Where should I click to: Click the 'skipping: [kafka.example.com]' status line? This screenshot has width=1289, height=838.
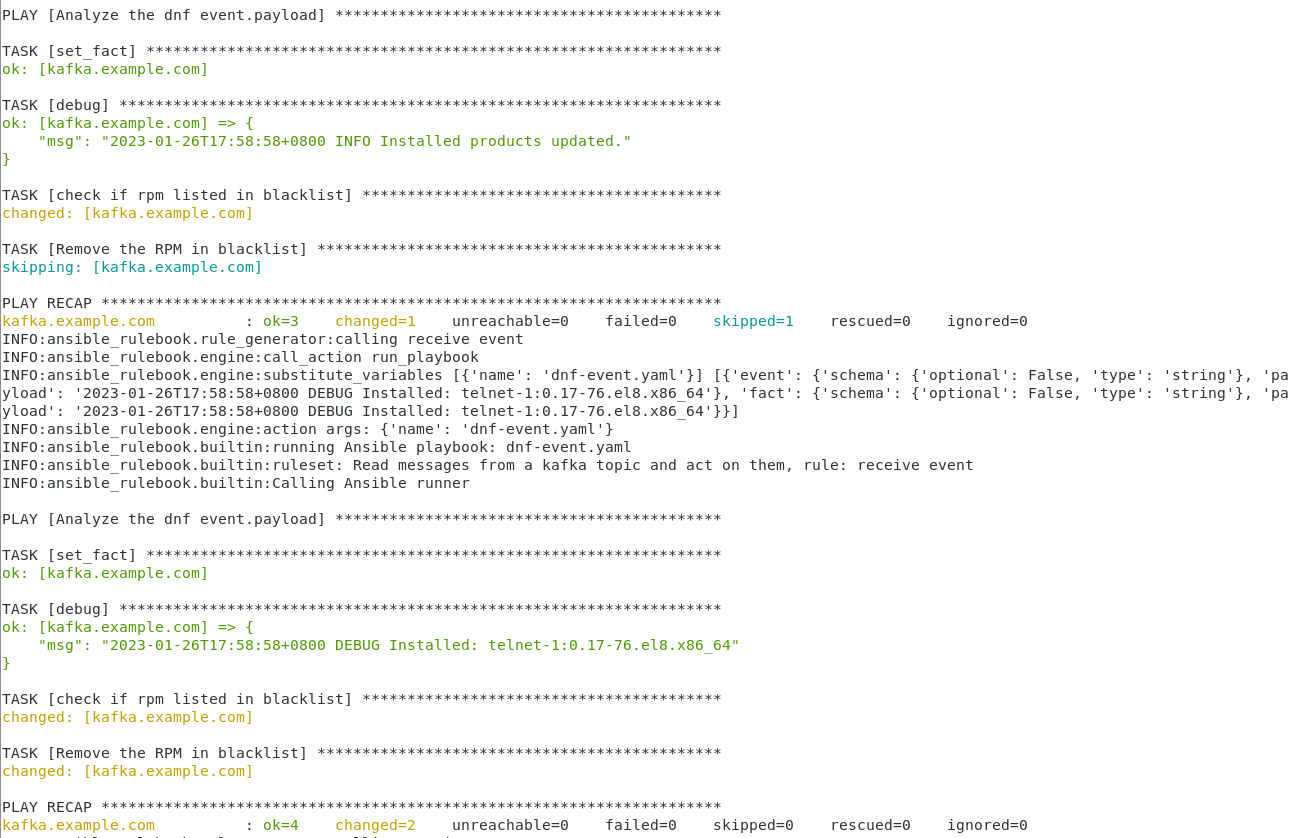click(132, 267)
